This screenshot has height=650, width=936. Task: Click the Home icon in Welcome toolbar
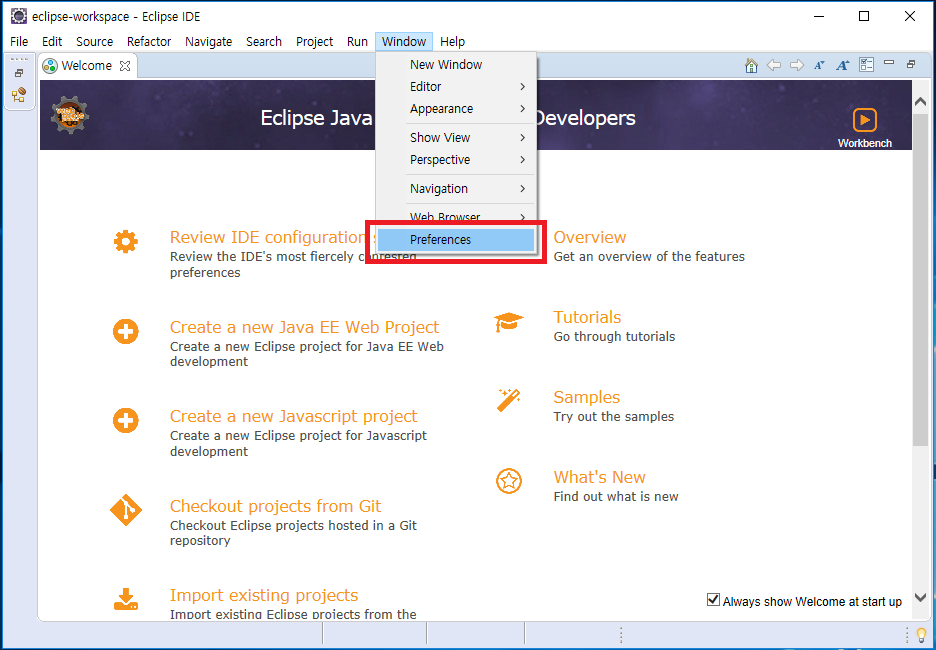click(x=752, y=65)
